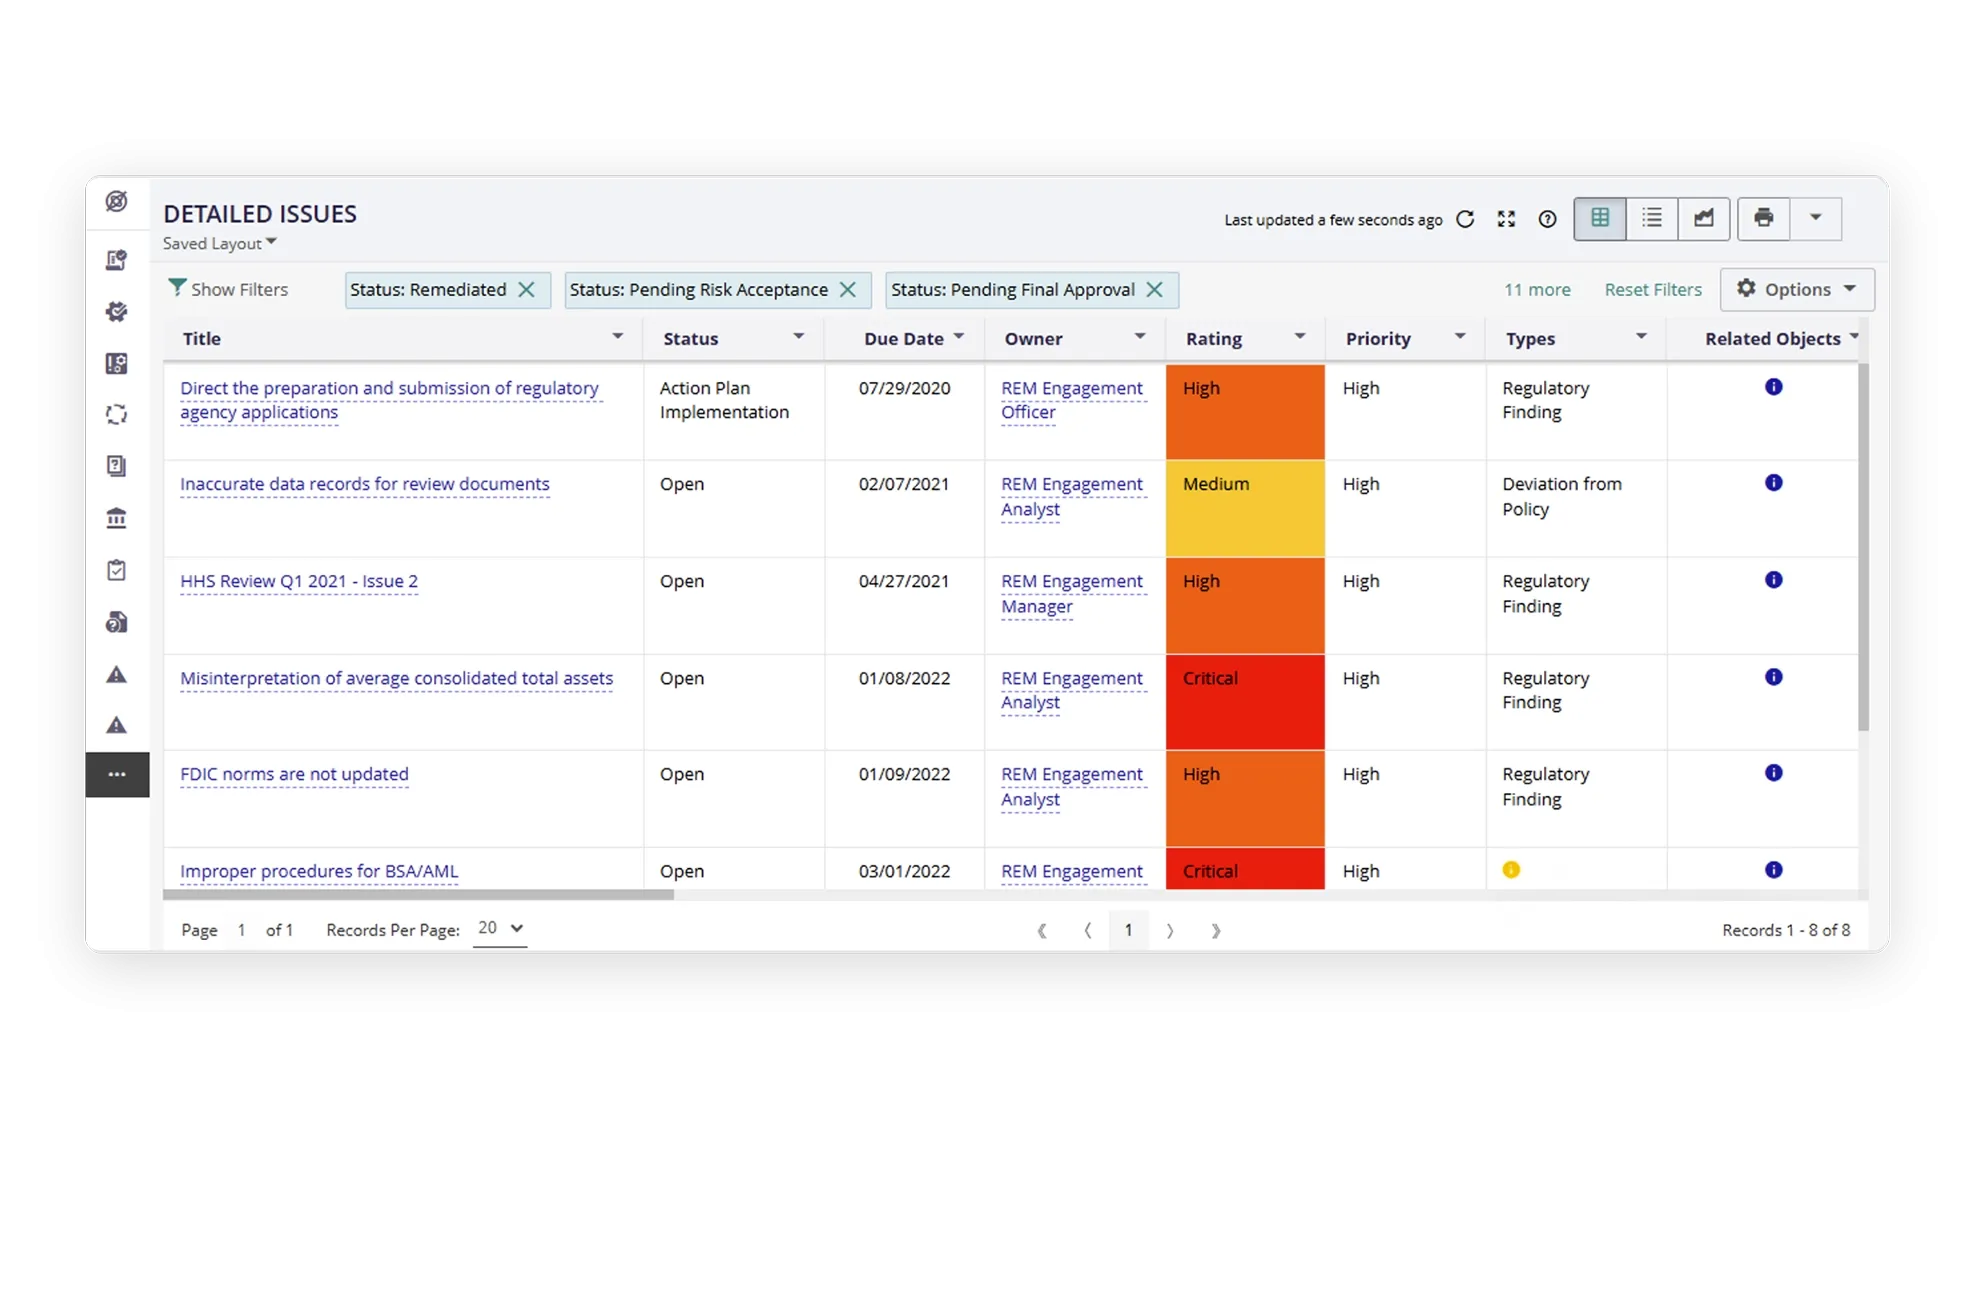Click Reset Filters link
The width and height of the screenshot is (1975, 1313).
[x=1652, y=289]
